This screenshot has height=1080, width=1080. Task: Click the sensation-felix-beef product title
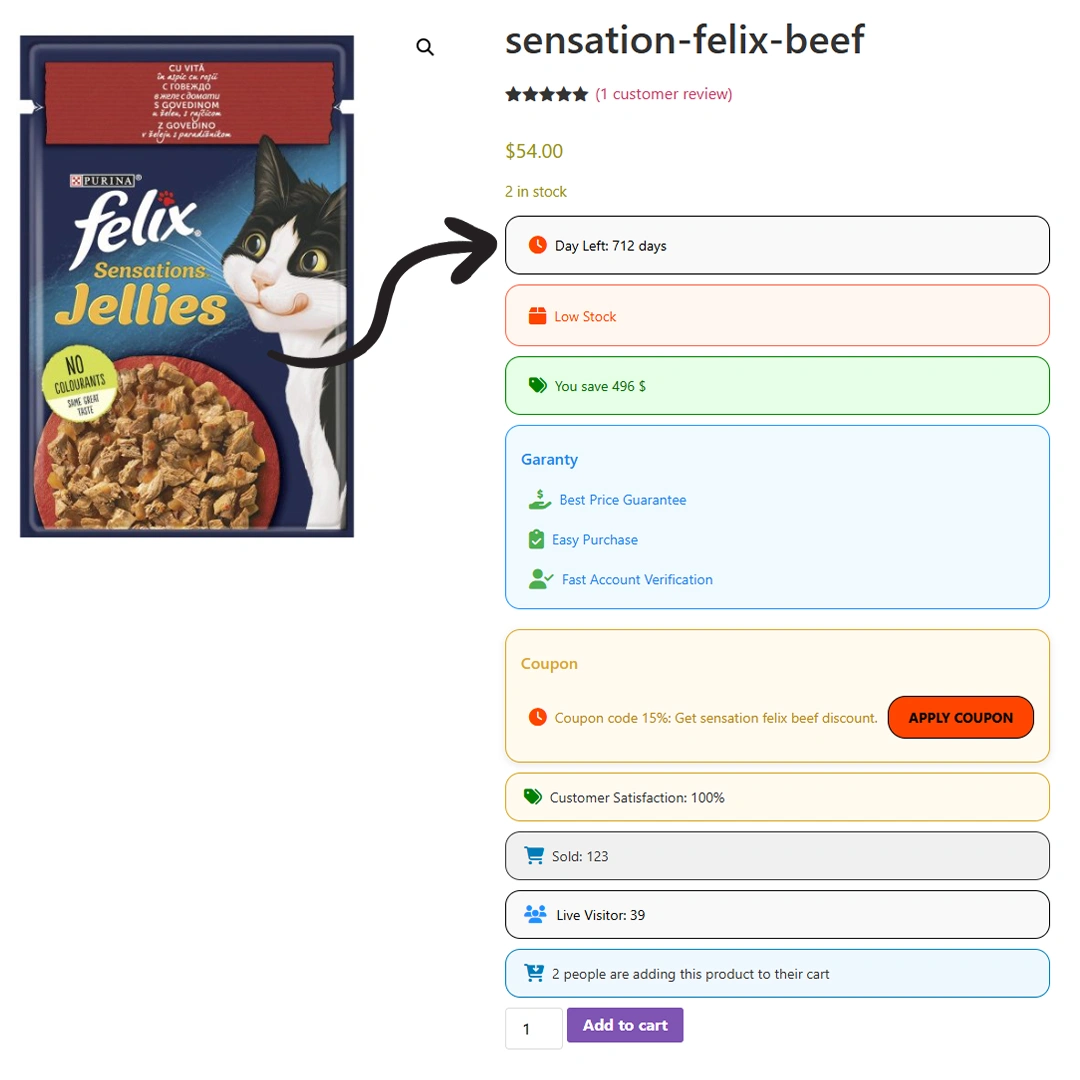pos(685,39)
